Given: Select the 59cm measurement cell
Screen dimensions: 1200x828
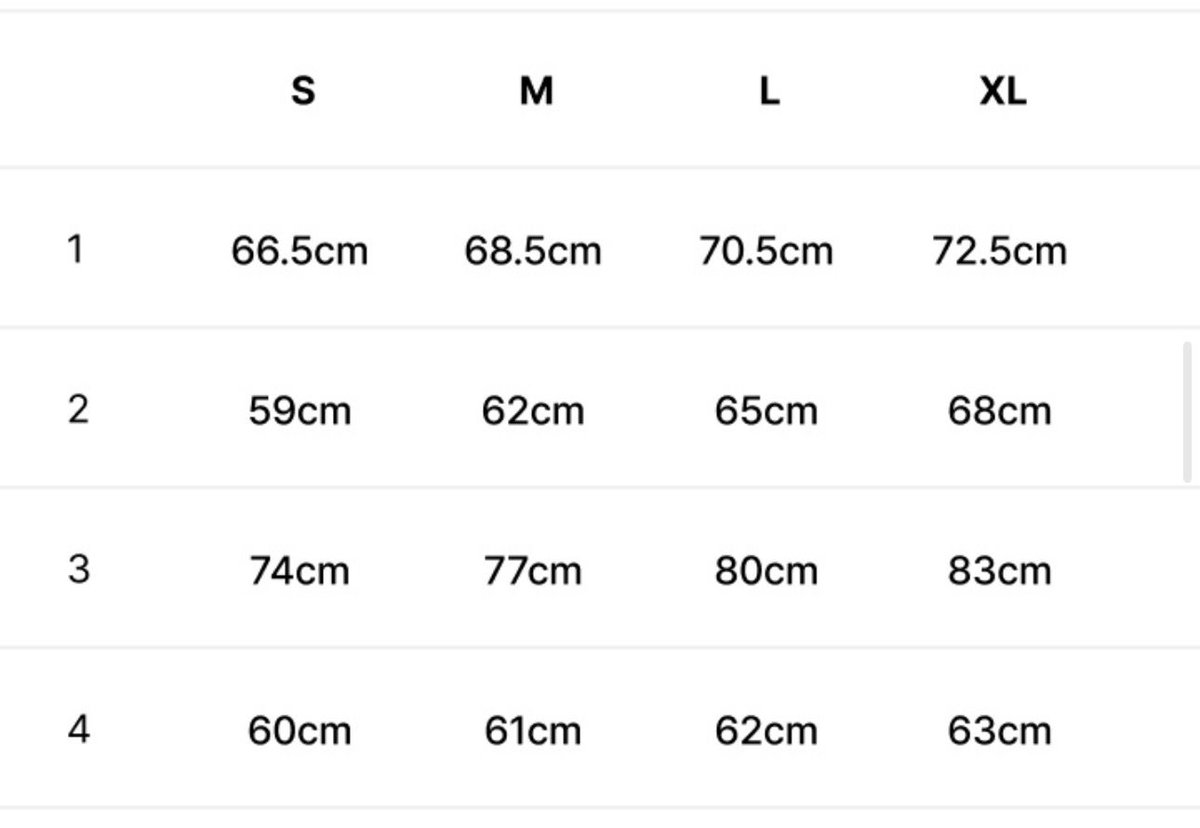Looking at the screenshot, I should [x=300, y=411].
